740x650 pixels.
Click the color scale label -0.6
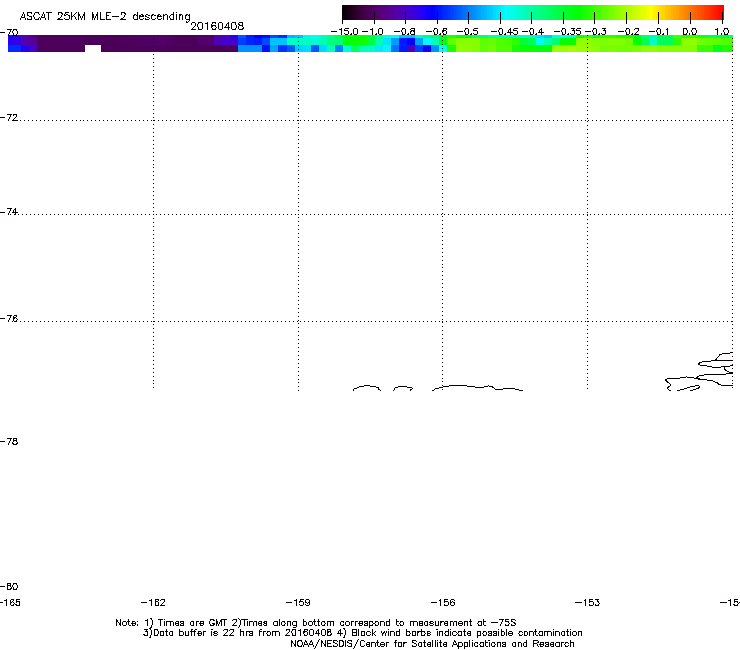click(437, 32)
